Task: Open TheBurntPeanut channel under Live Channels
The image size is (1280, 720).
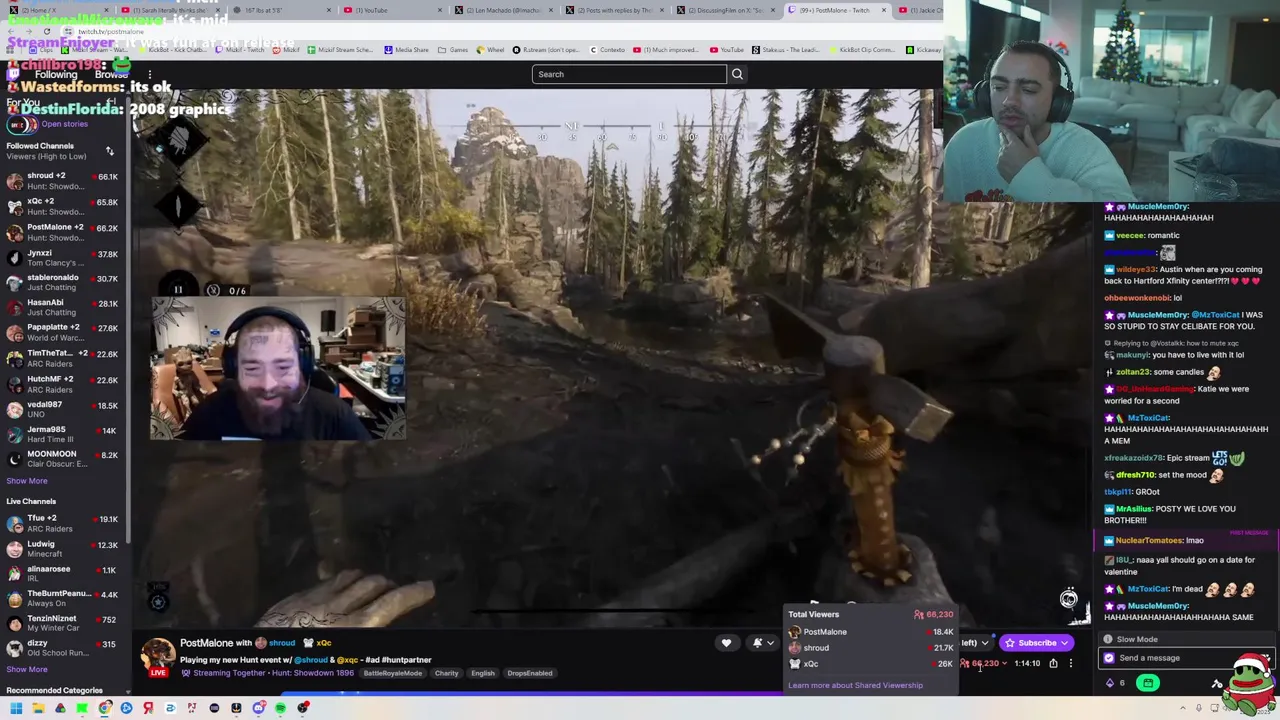Action: [65, 598]
